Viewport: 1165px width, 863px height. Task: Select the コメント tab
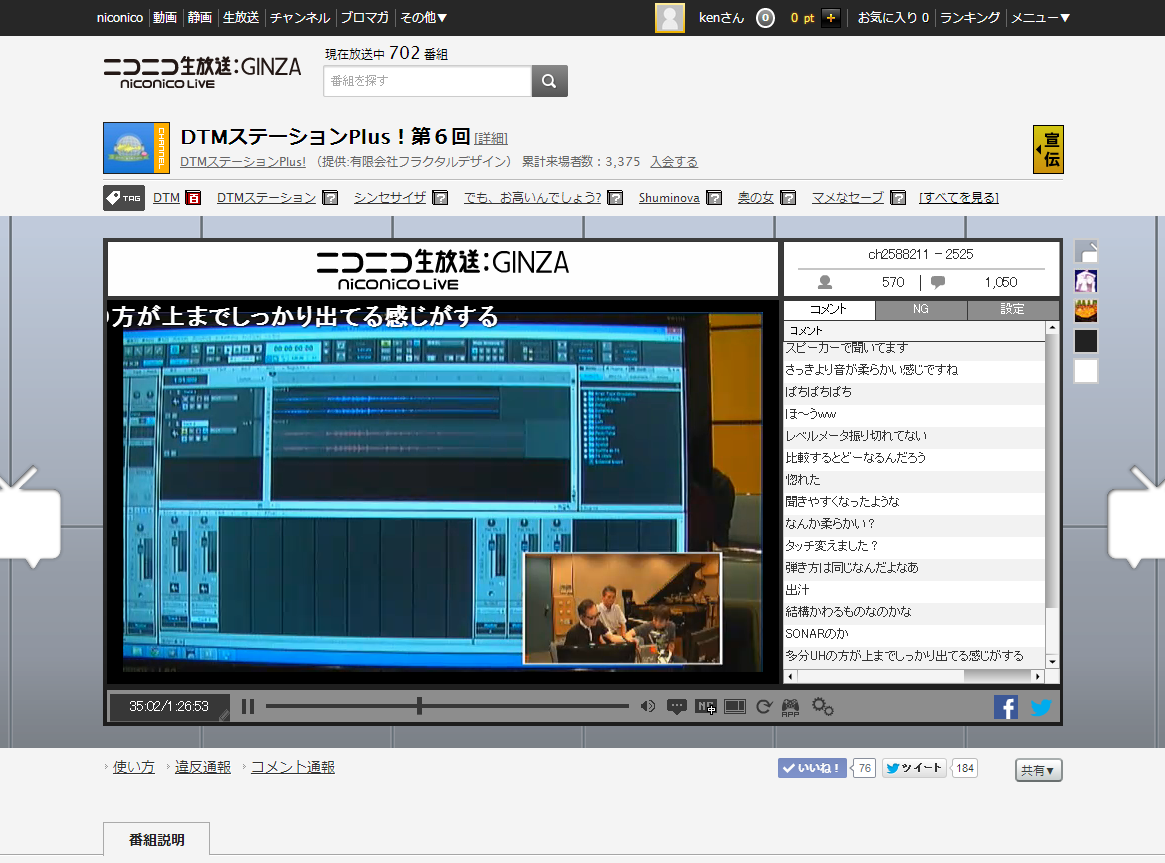point(829,309)
